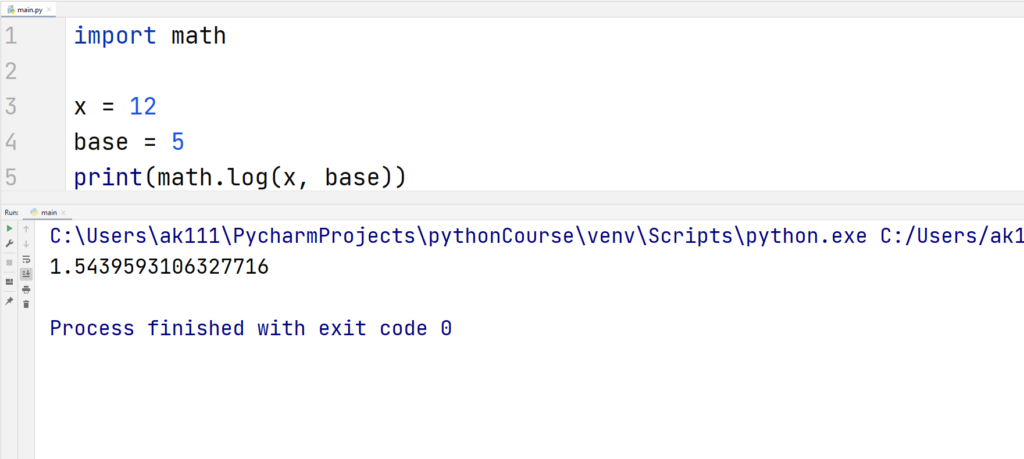This screenshot has height=459, width=1024.
Task: Click the green Rerun main button
Action: coord(9,229)
